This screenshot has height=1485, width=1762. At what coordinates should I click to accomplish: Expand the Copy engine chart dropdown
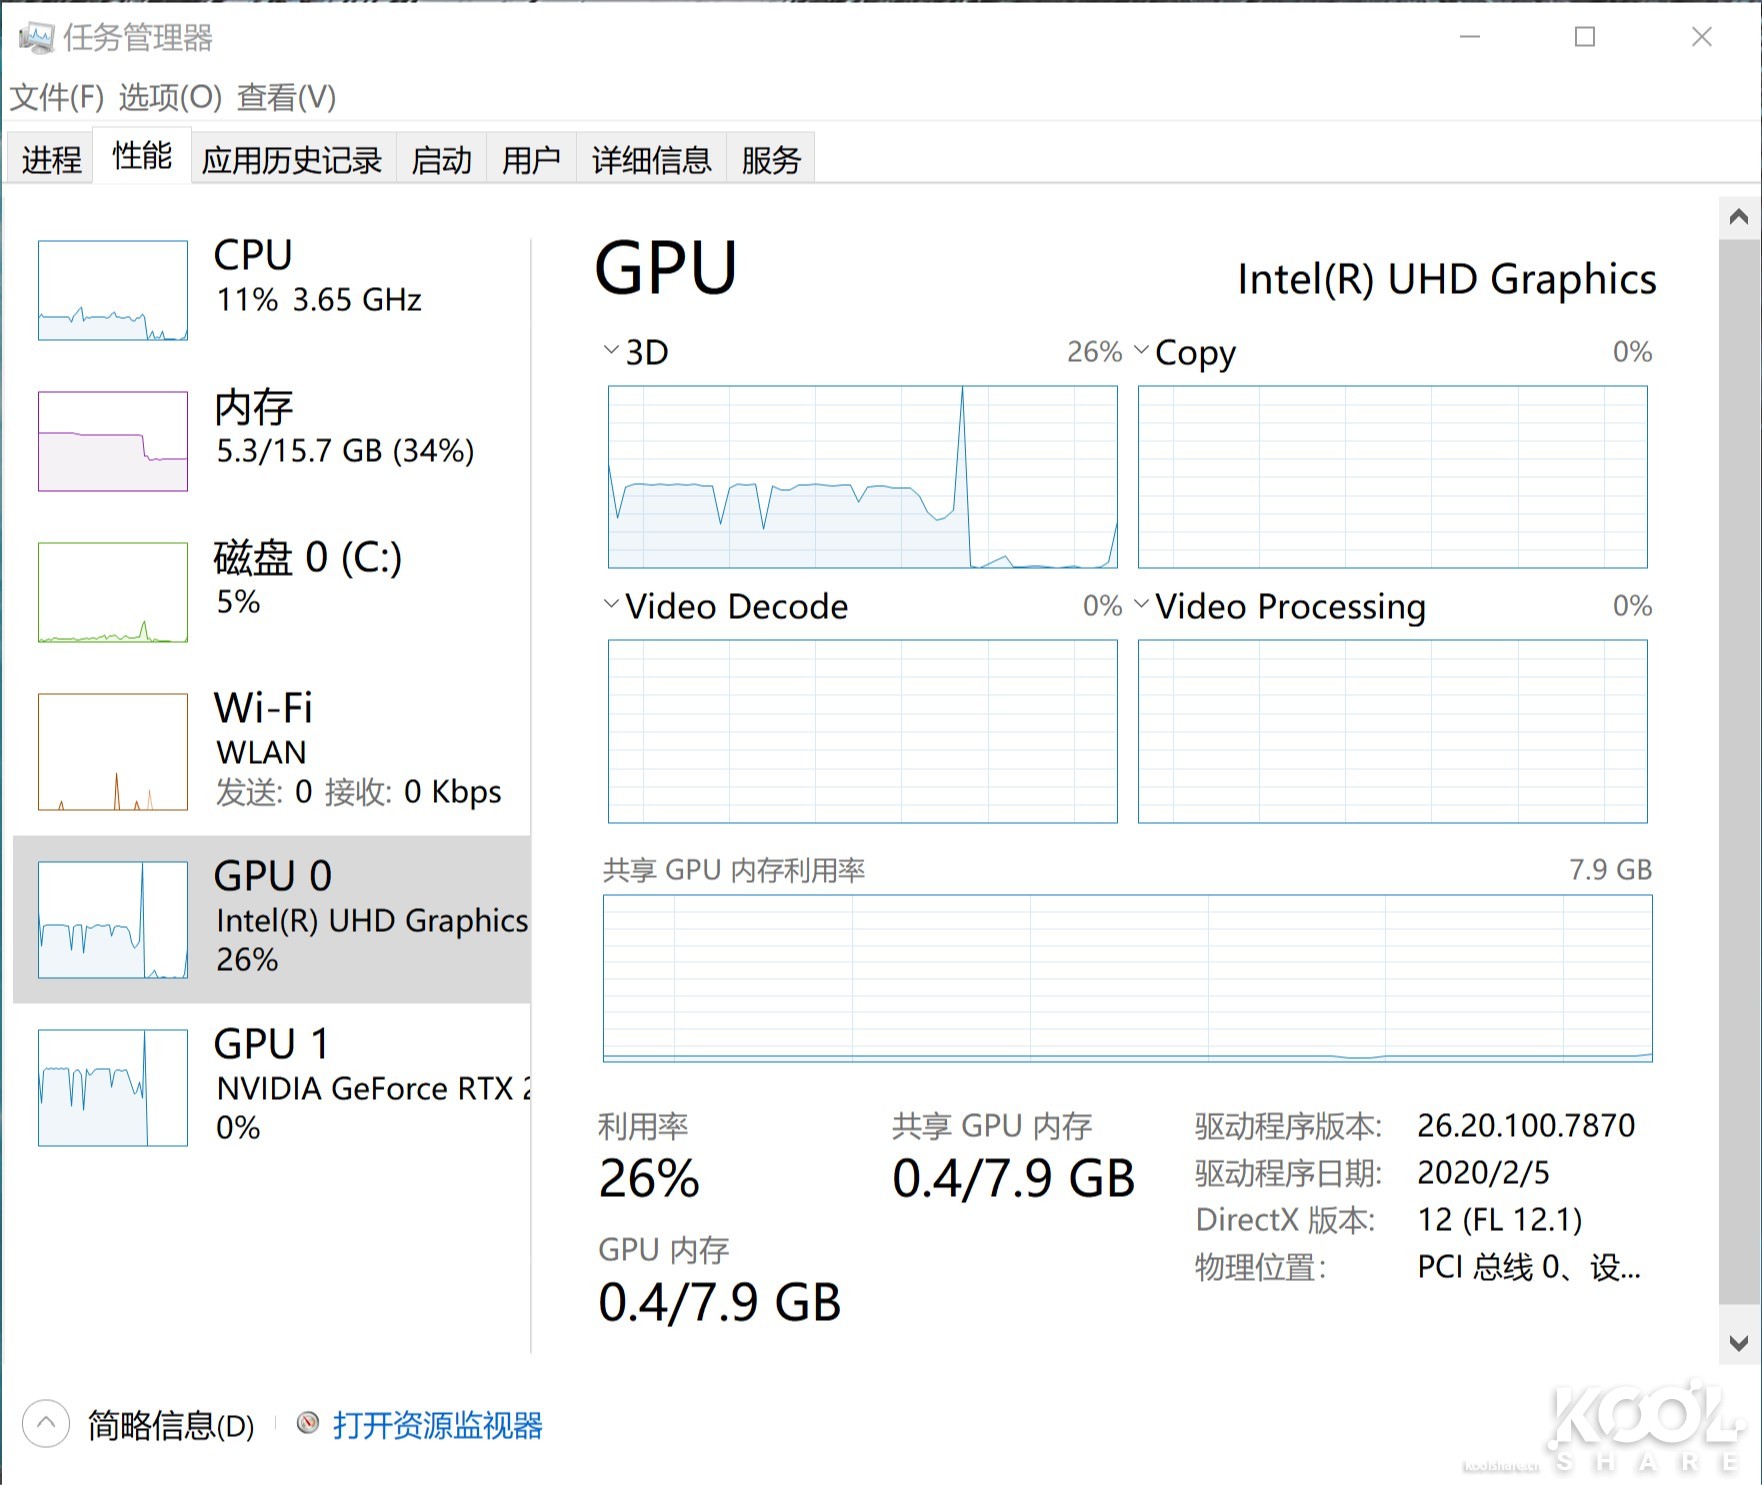(x=1140, y=349)
